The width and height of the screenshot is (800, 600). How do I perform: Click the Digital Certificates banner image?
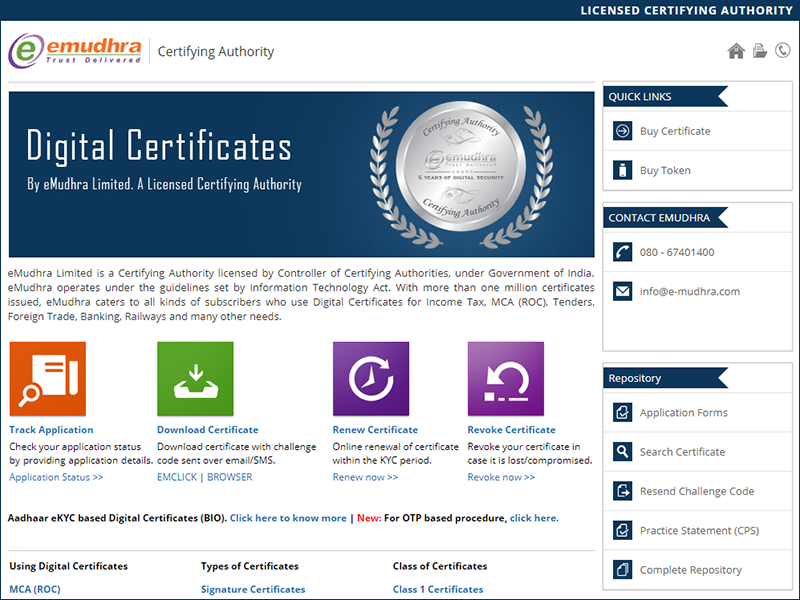[302, 174]
